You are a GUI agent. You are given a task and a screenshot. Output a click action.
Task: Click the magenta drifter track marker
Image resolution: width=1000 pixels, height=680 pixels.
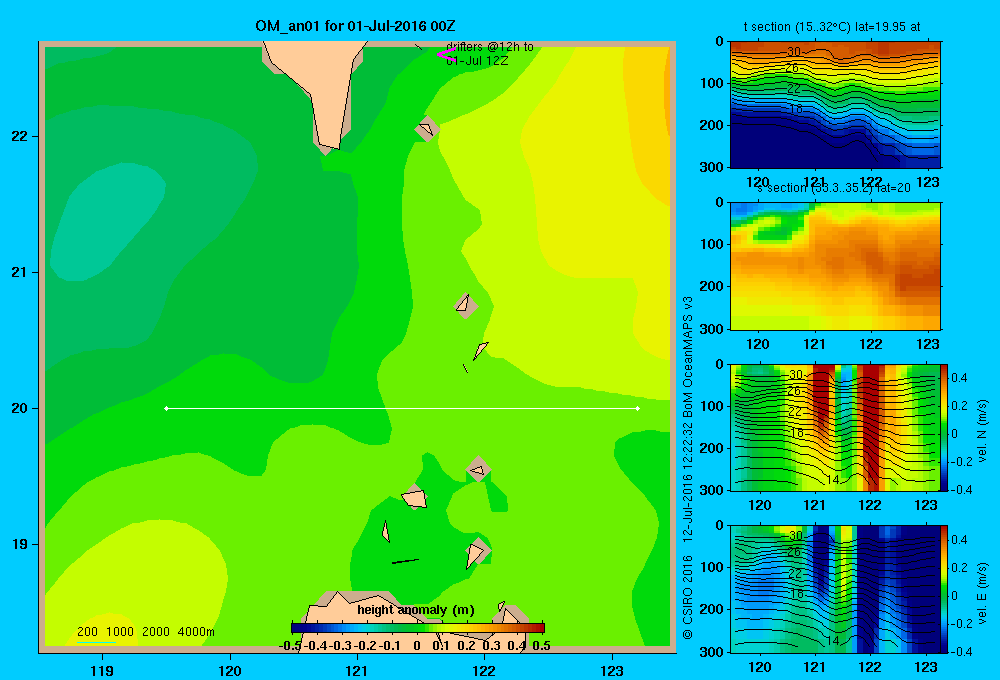click(445, 54)
